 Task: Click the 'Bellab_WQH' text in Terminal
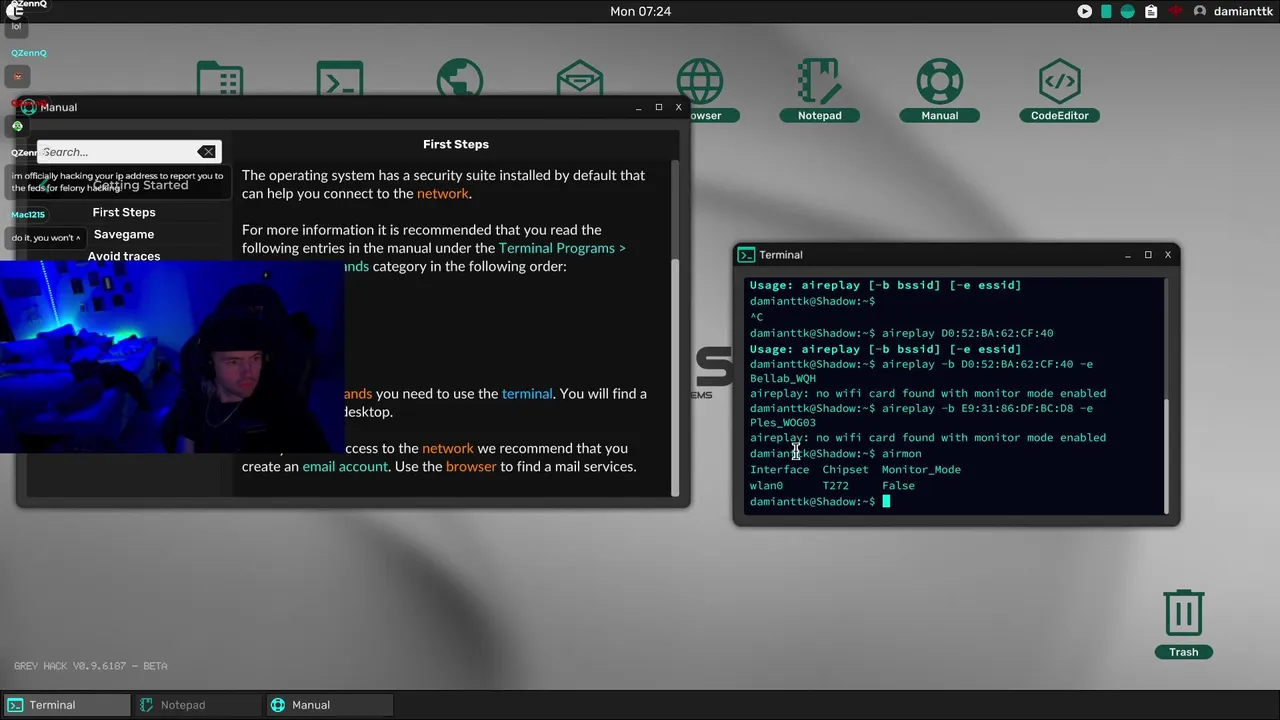(783, 379)
